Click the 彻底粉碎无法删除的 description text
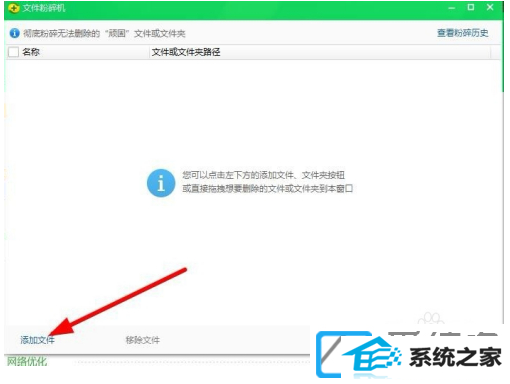 [x=104, y=33]
